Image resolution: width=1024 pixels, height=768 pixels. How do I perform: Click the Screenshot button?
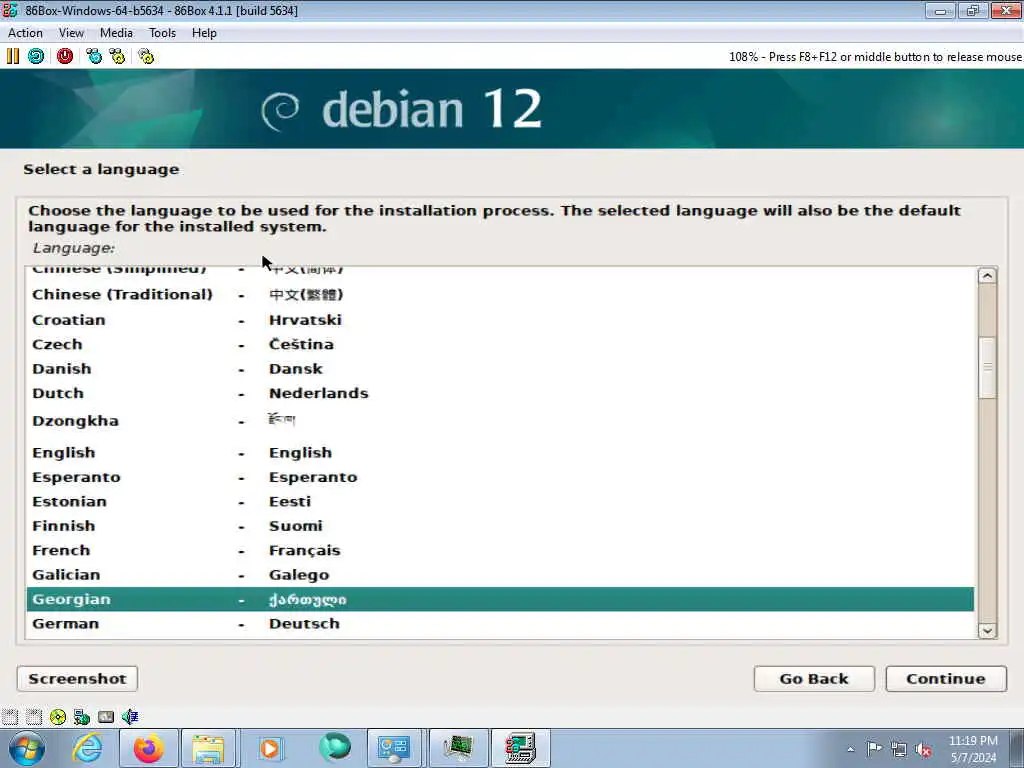click(x=77, y=679)
